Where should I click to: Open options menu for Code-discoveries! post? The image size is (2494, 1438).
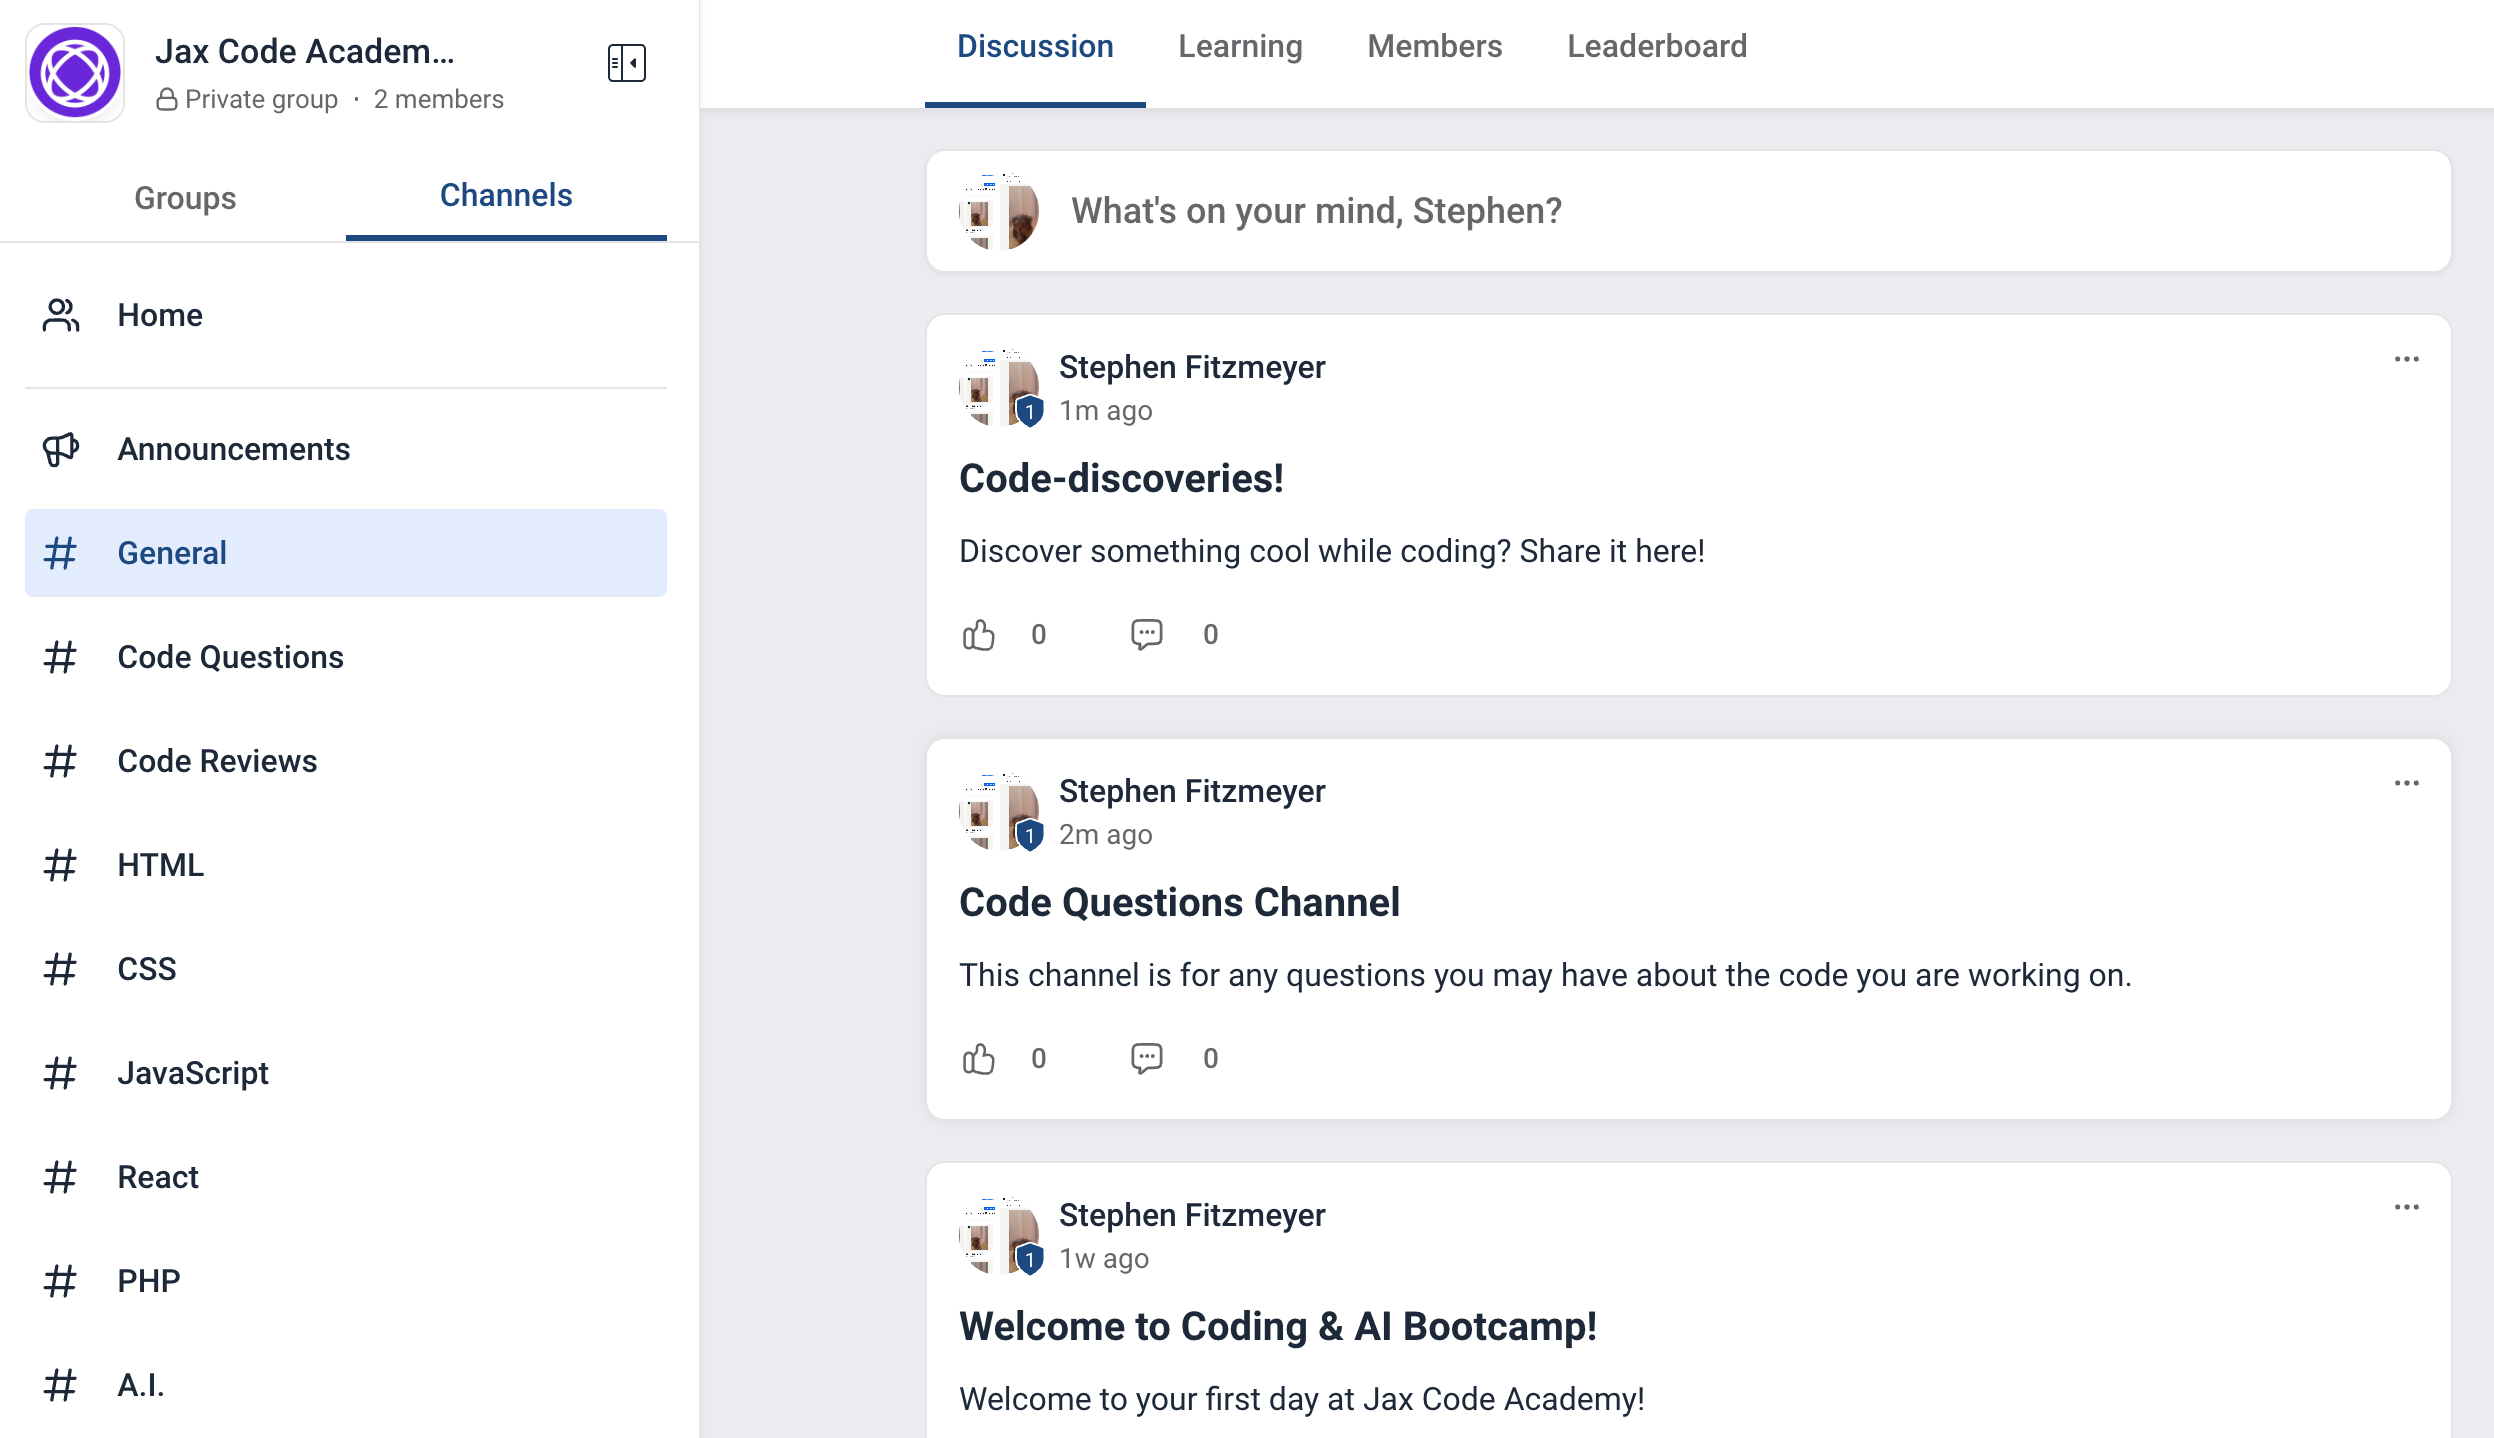click(x=2406, y=359)
